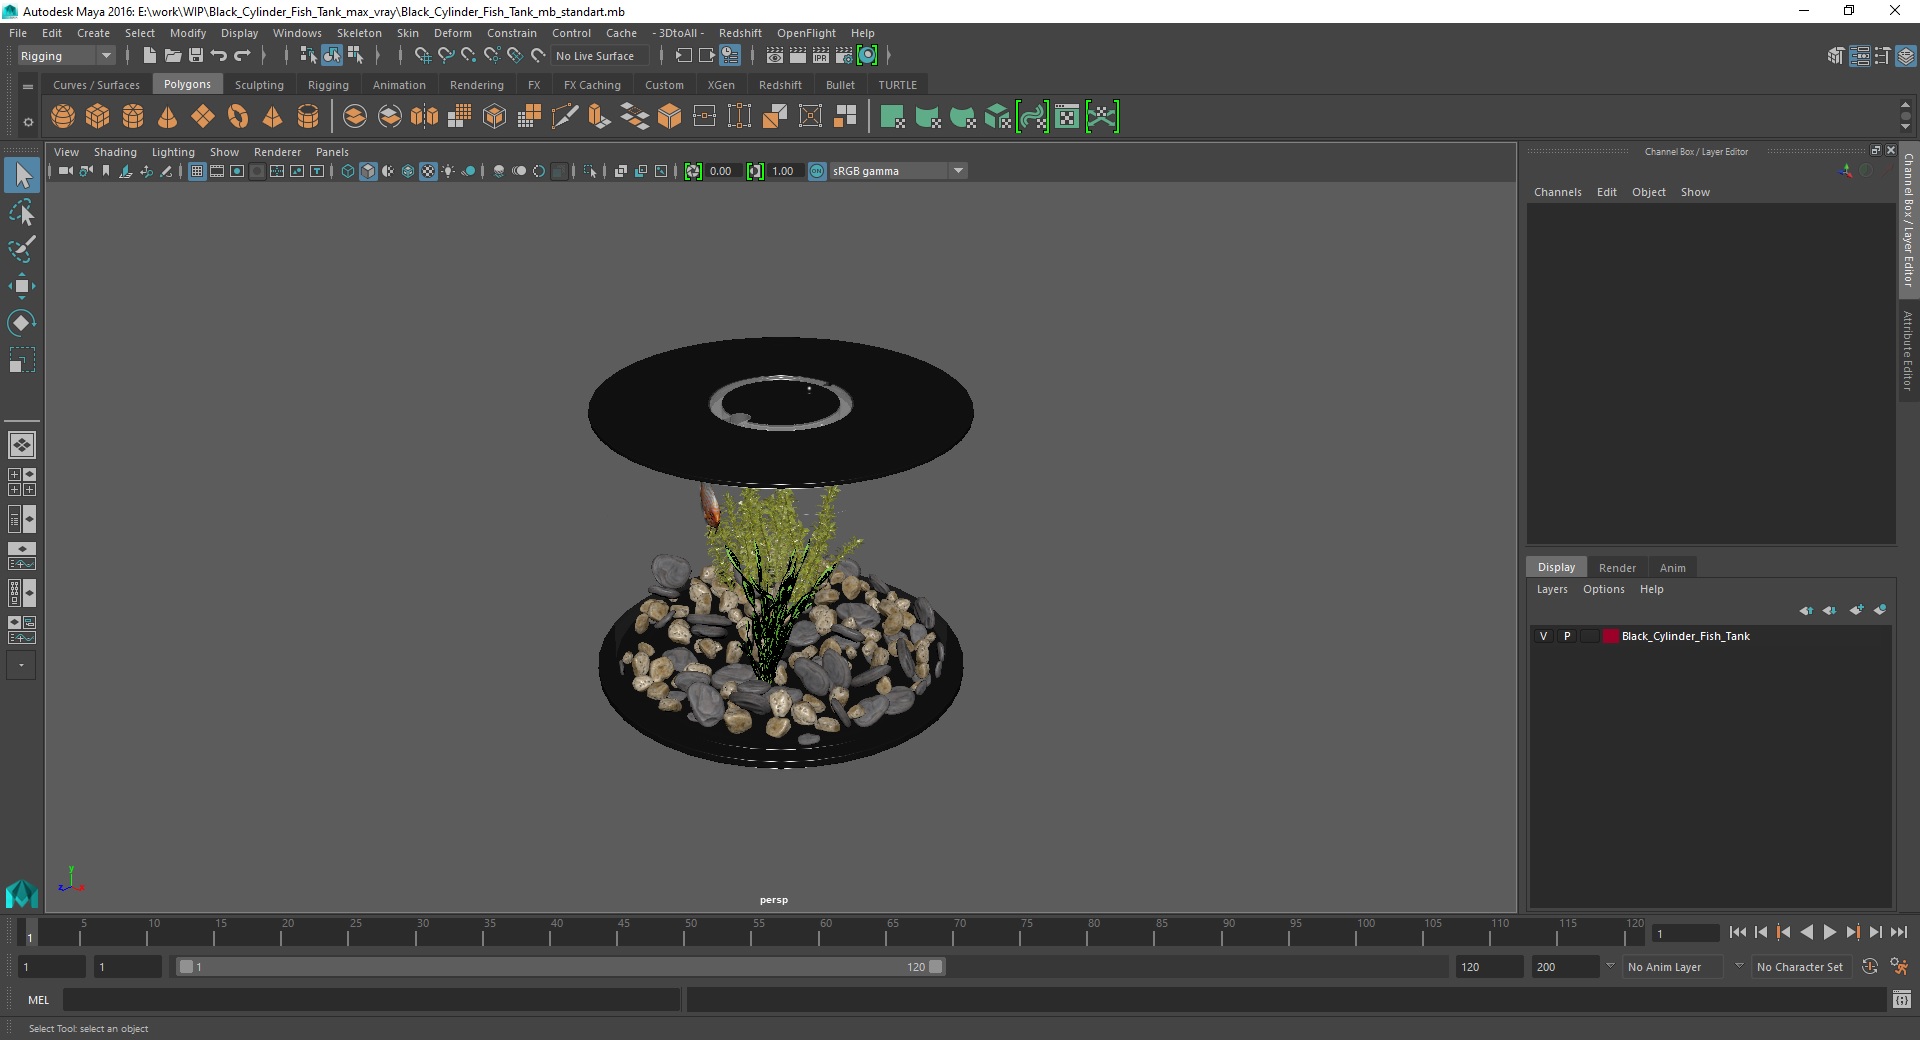The image size is (1920, 1040).
Task: Create a polygon sphere from the shelf
Action: (63, 117)
